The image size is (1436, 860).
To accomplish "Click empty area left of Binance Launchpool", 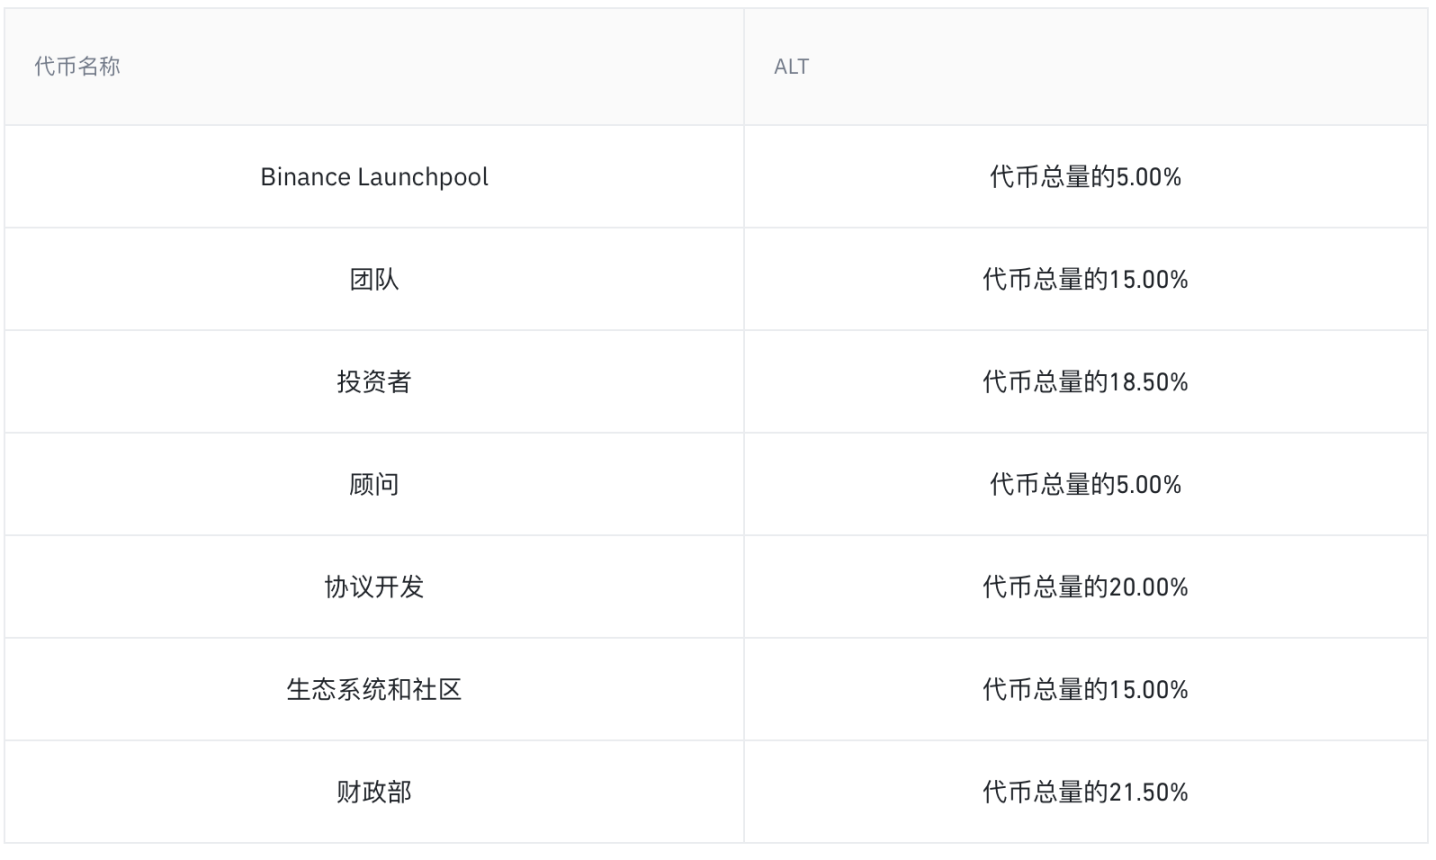I will 130,177.
